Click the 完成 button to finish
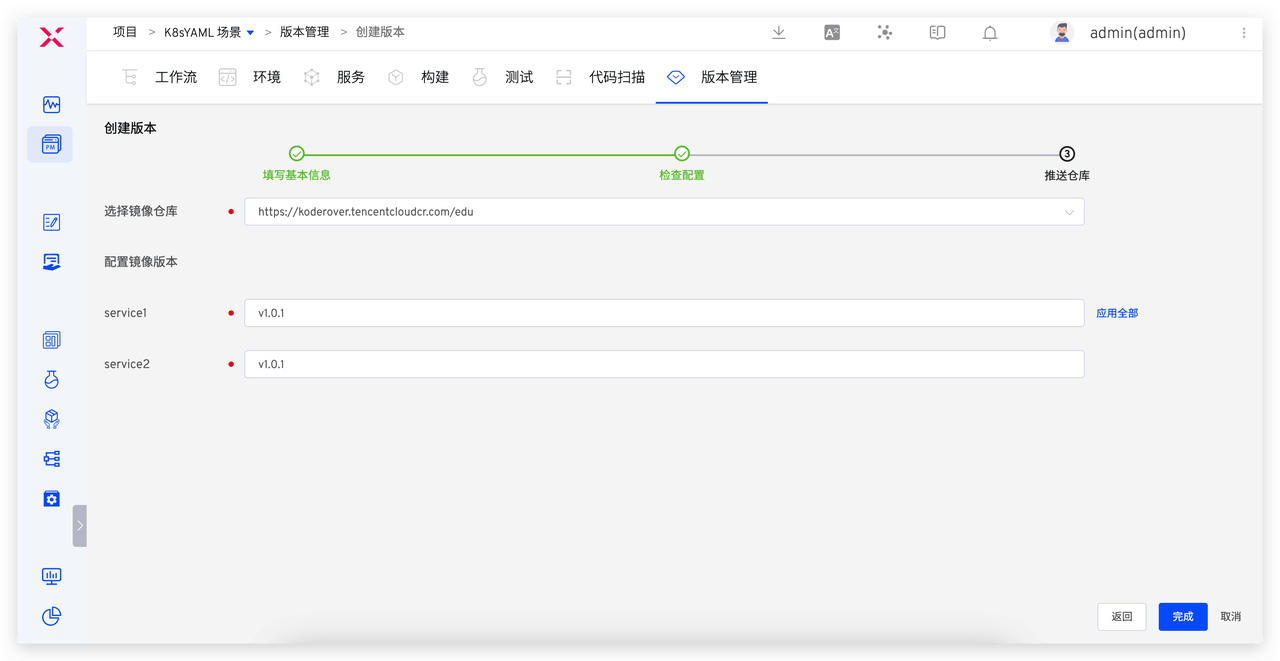 [x=1182, y=616]
